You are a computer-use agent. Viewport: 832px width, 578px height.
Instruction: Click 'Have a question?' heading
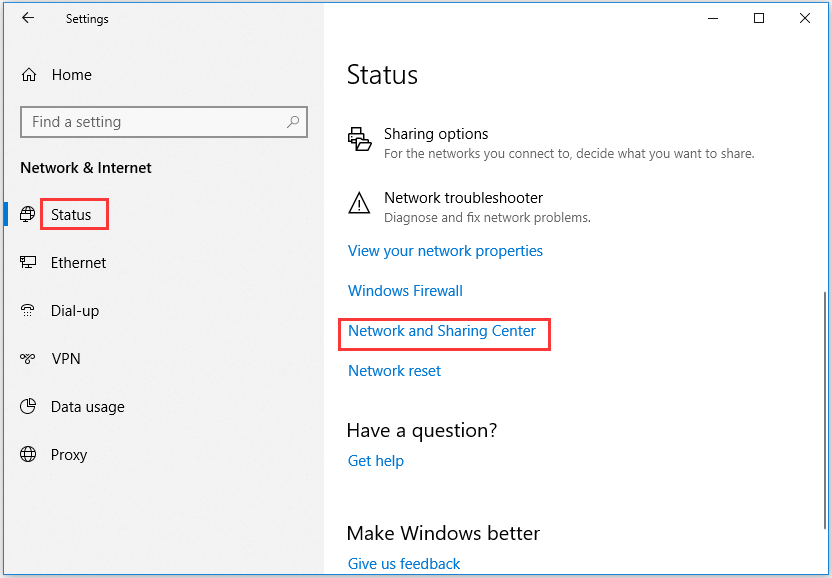(422, 430)
